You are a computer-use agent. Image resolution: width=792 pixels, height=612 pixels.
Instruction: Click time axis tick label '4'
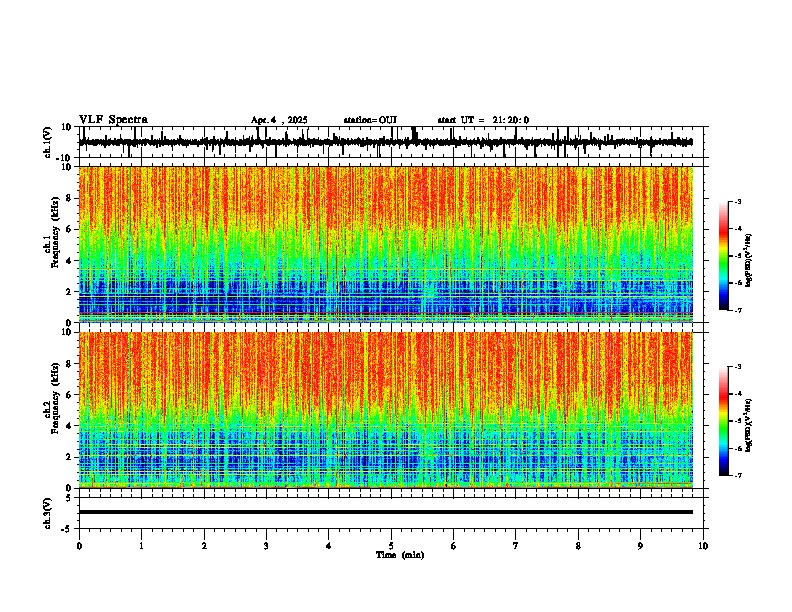328,546
